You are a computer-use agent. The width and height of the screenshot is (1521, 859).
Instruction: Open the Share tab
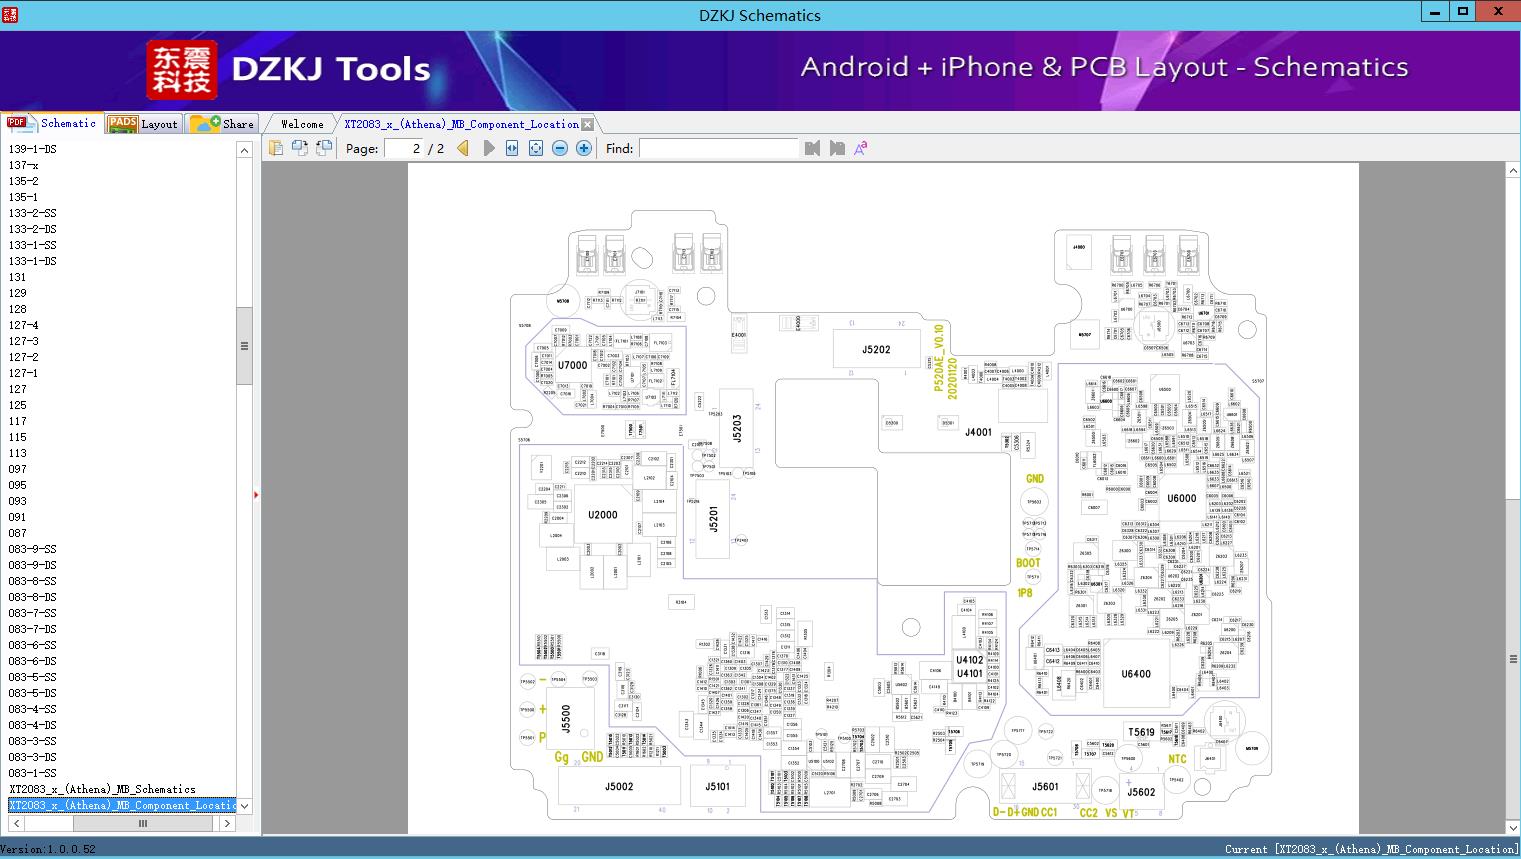223,123
